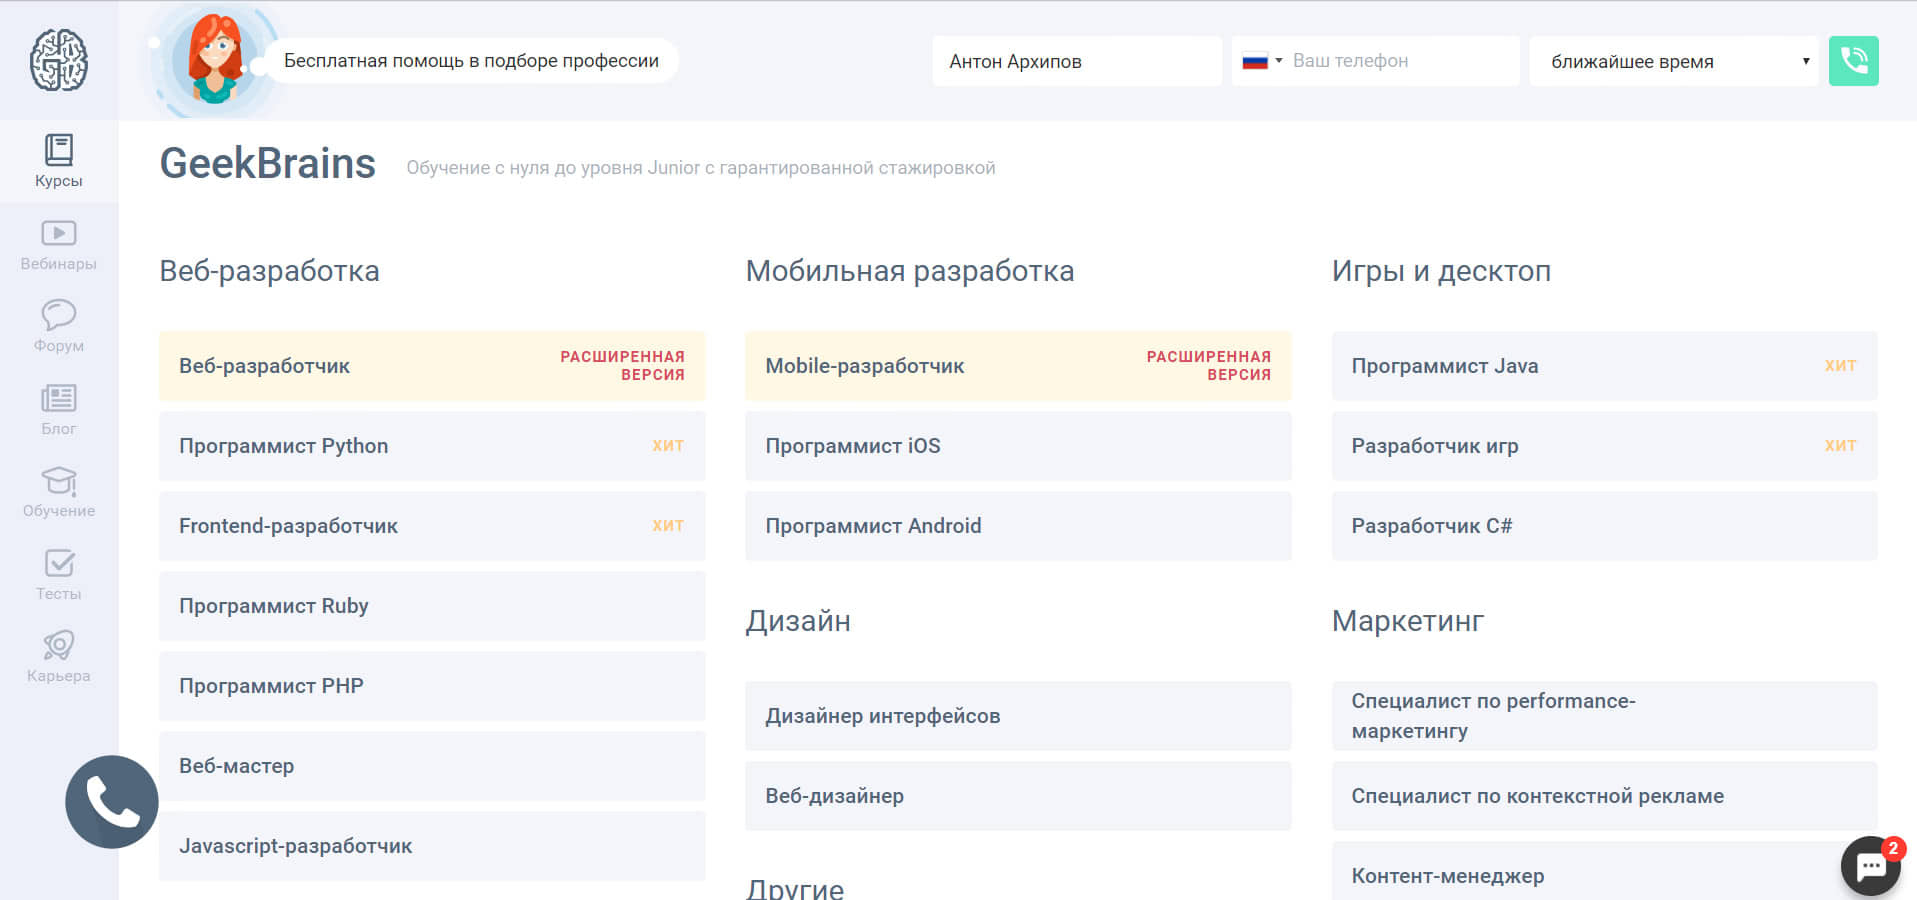Image resolution: width=1917 pixels, height=900 pixels.
Task: Go to the Forum (Форум) sidebar icon
Action: click(x=58, y=326)
